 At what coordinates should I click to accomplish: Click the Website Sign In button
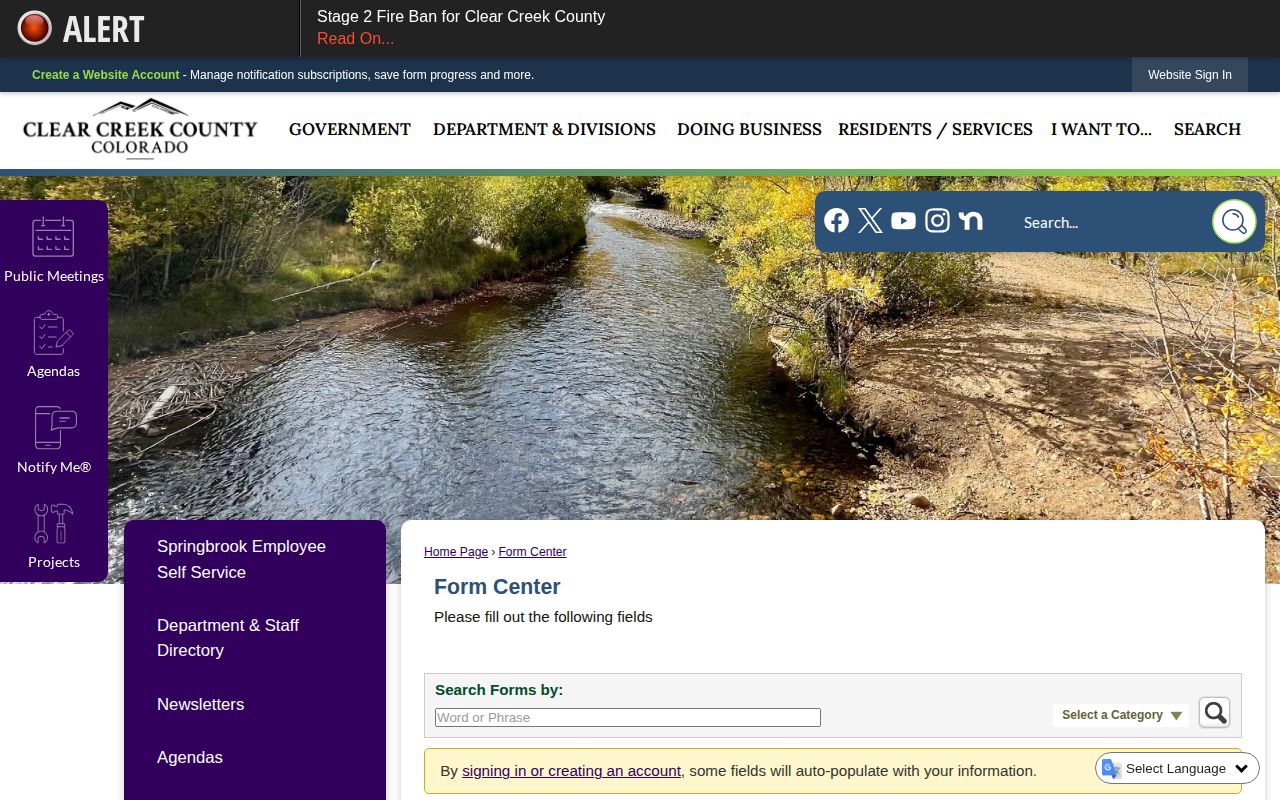click(x=1190, y=75)
